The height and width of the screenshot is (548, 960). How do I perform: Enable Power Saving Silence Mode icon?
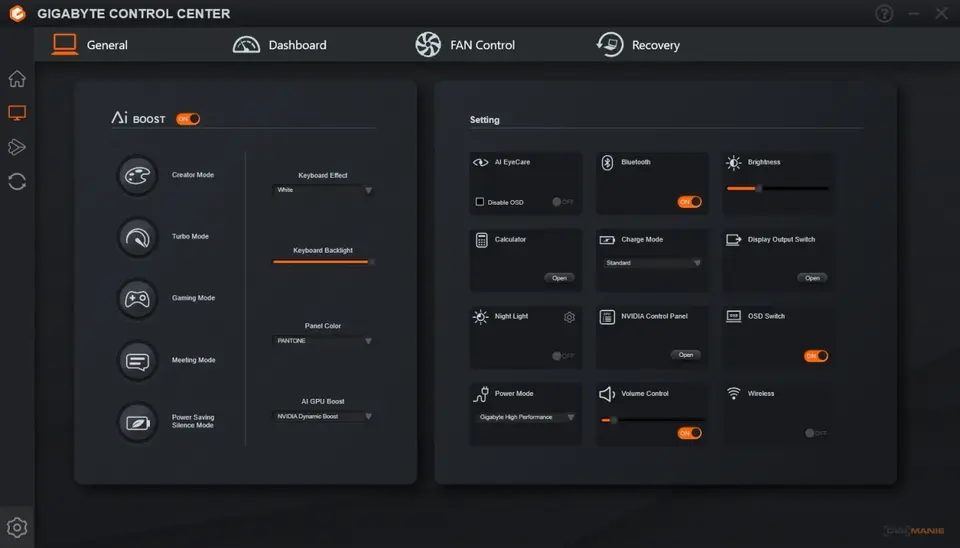tap(137, 422)
